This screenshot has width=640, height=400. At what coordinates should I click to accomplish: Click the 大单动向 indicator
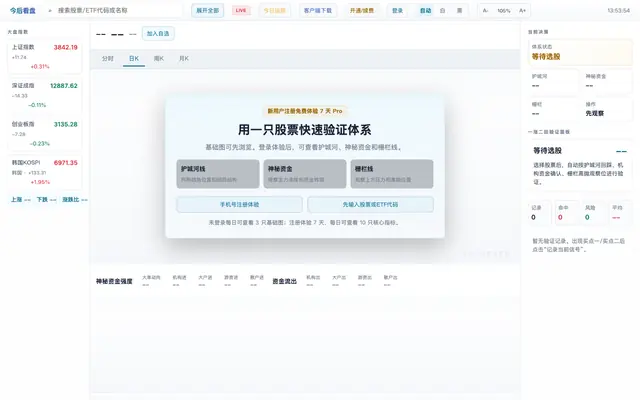151,280
